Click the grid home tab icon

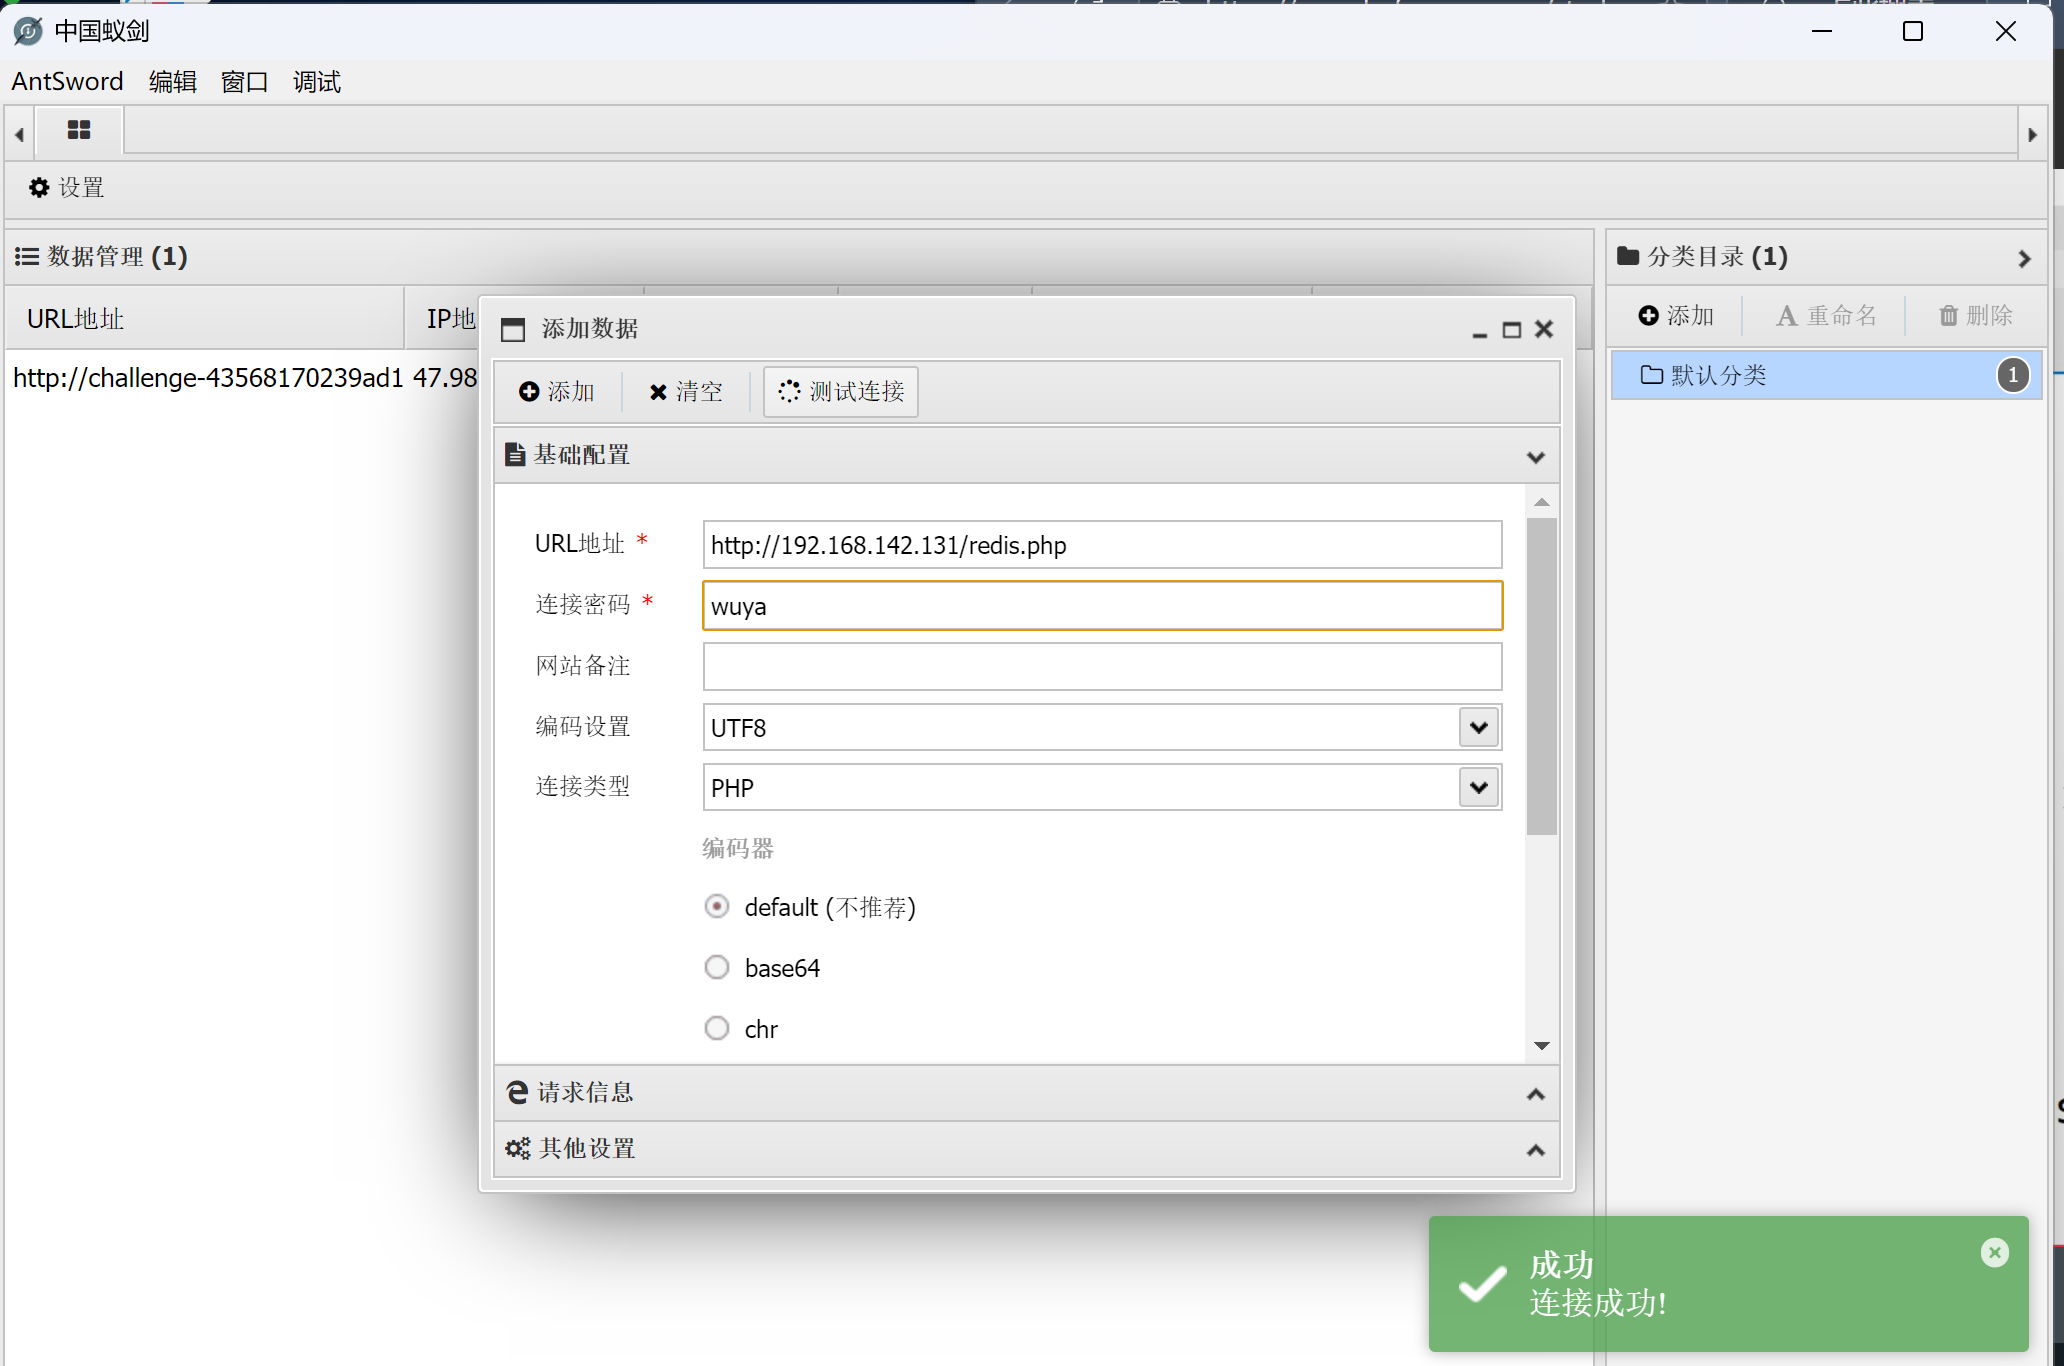point(79,130)
